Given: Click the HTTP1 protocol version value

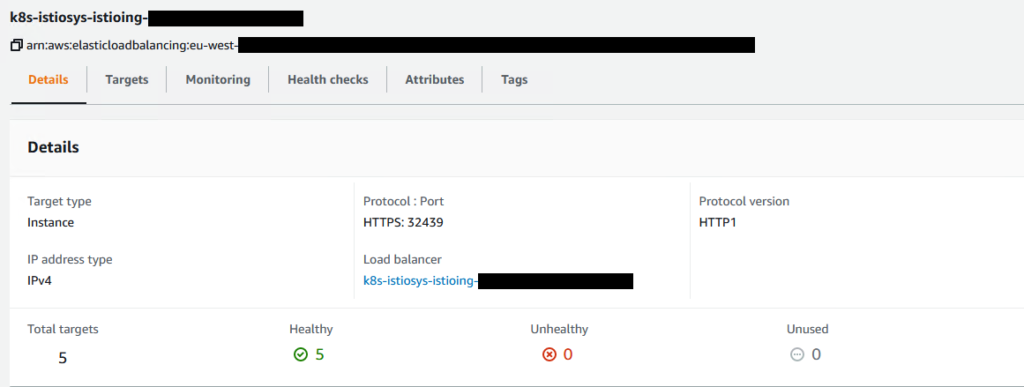Looking at the screenshot, I should 717,223.
